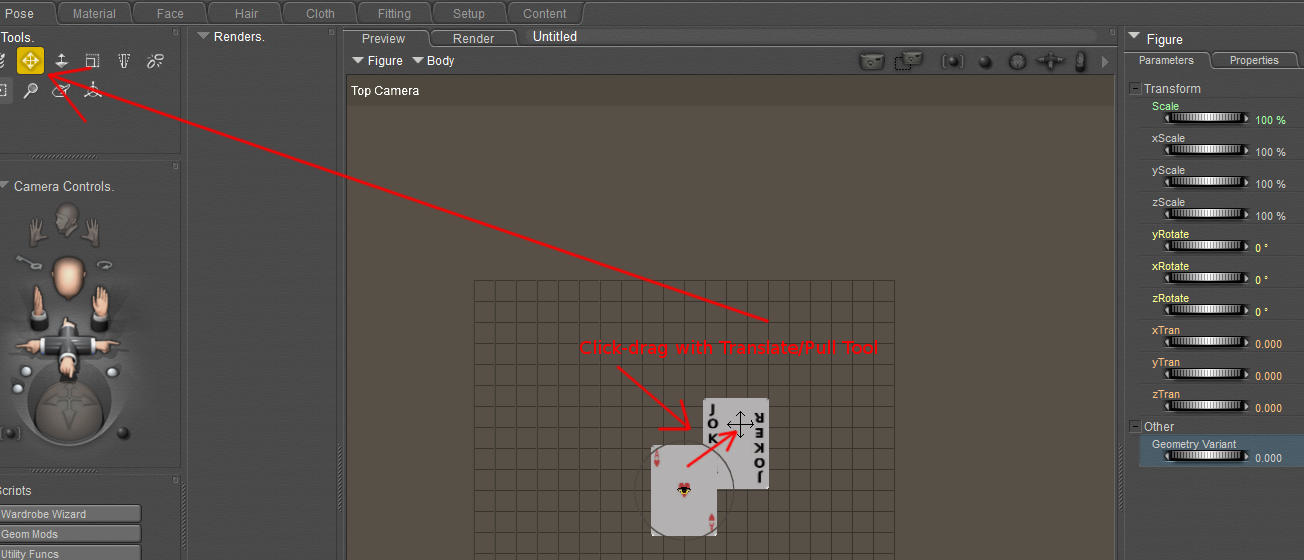Click the move X and Y hand
Viewport: 1304px width, 560px height.
(x=100, y=308)
